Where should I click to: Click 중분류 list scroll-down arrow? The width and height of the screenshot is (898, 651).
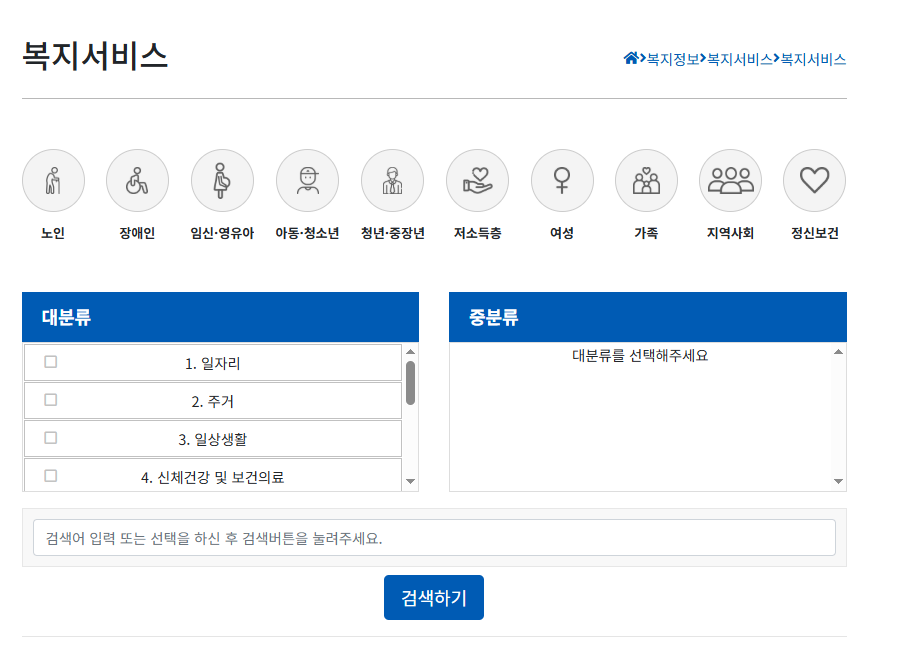click(838, 482)
